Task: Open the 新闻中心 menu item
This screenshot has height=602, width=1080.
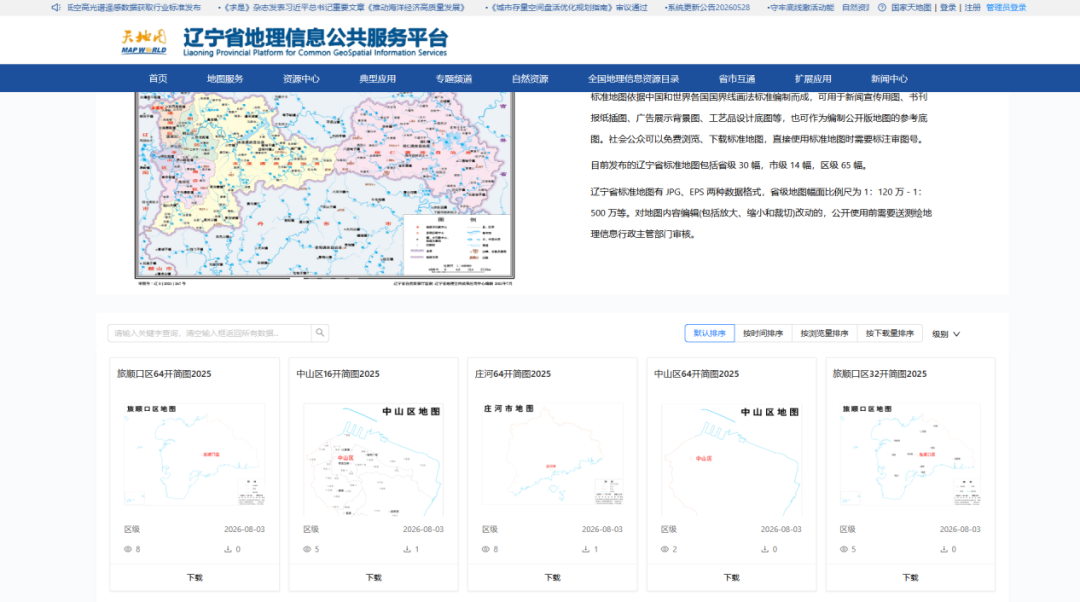Action: tap(889, 79)
